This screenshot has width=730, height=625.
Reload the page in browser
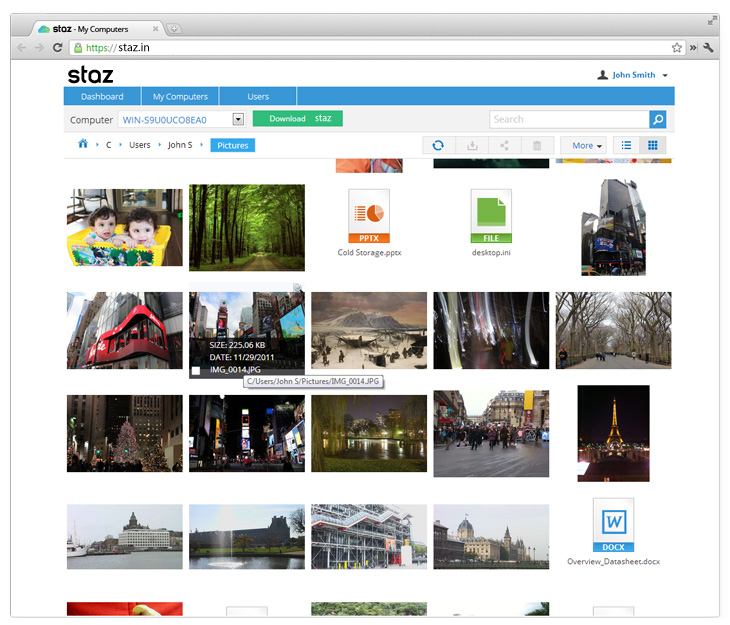coord(58,47)
